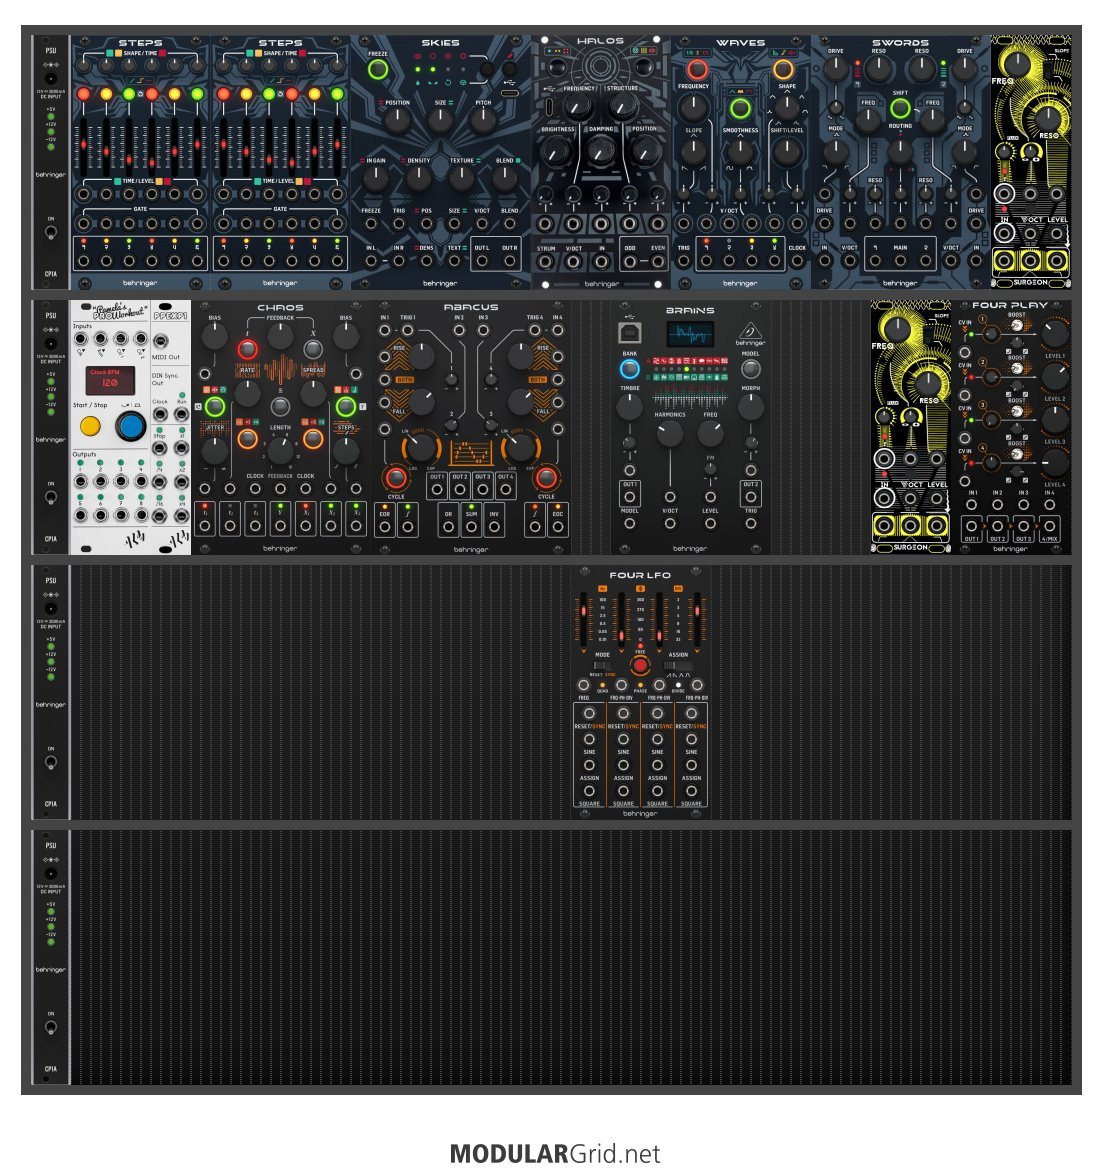Click the MORPH knob on Brains

[x=750, y=406]
